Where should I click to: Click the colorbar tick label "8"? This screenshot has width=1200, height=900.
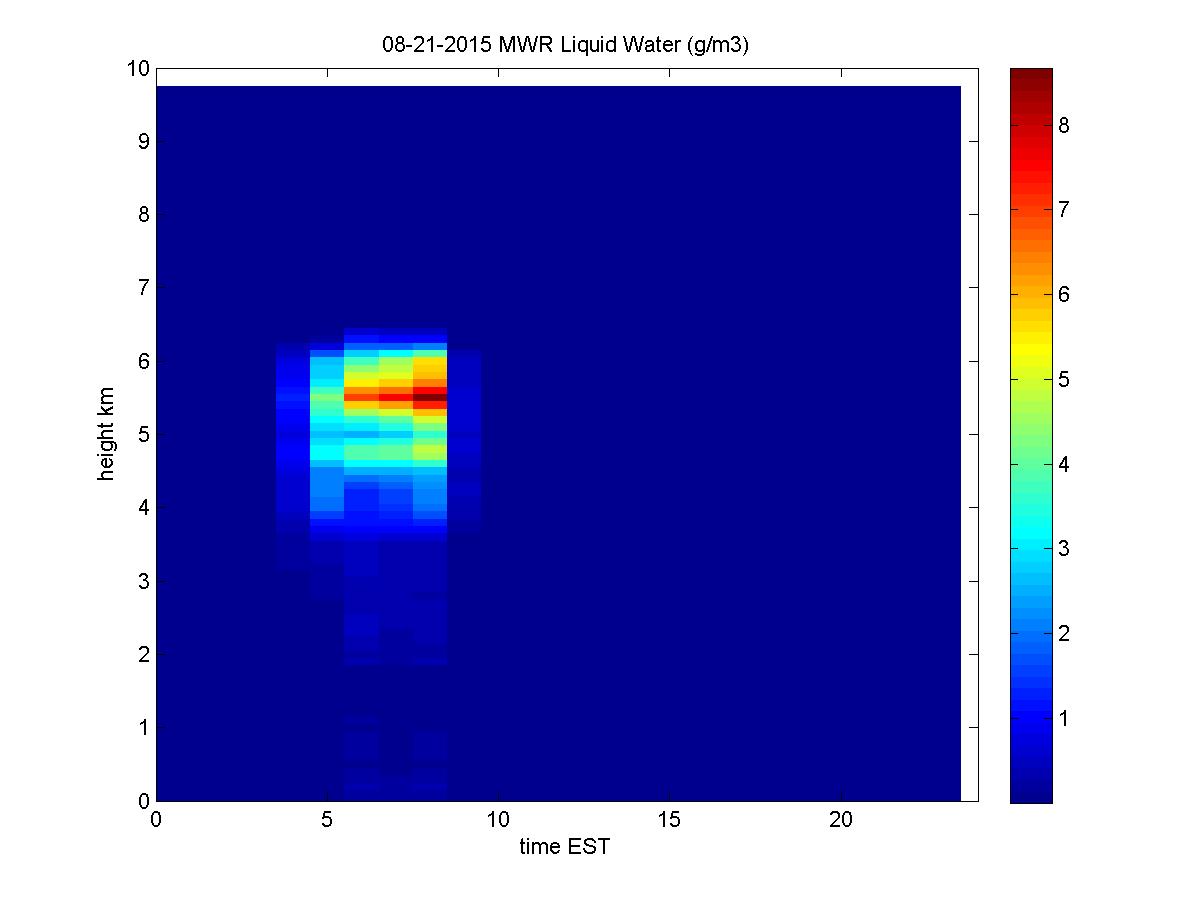[x=1065, y=126]
